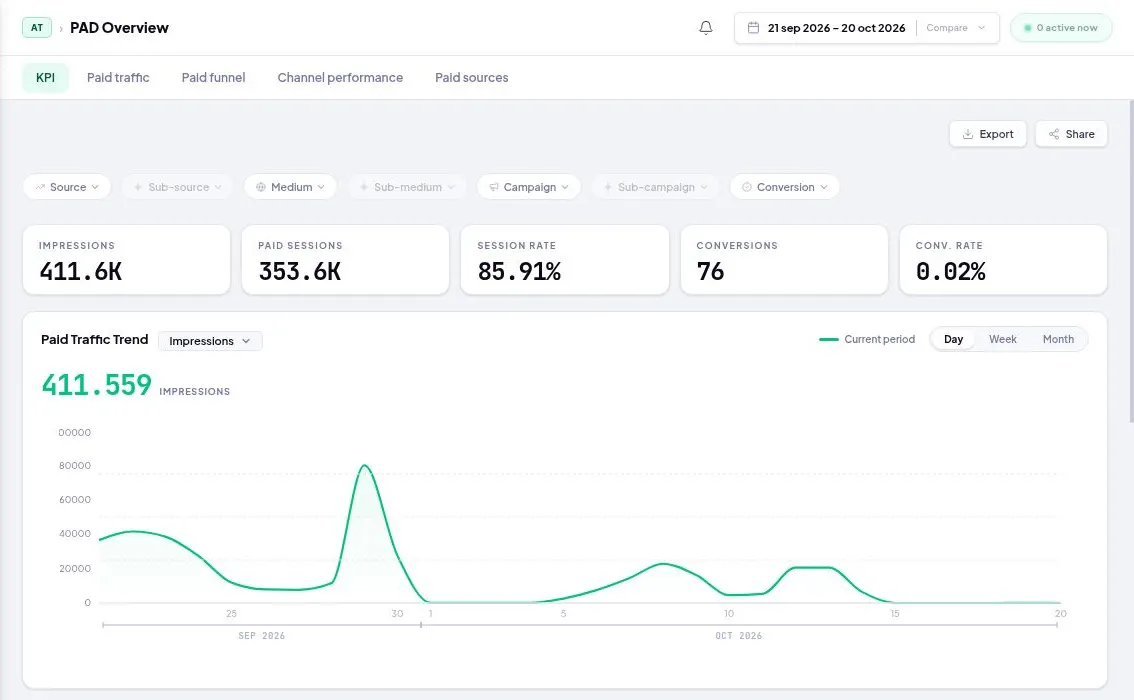Screen dimensions: 1134x700
Task: Click the Conversion filter circle icon
Action: coord(747,187)
